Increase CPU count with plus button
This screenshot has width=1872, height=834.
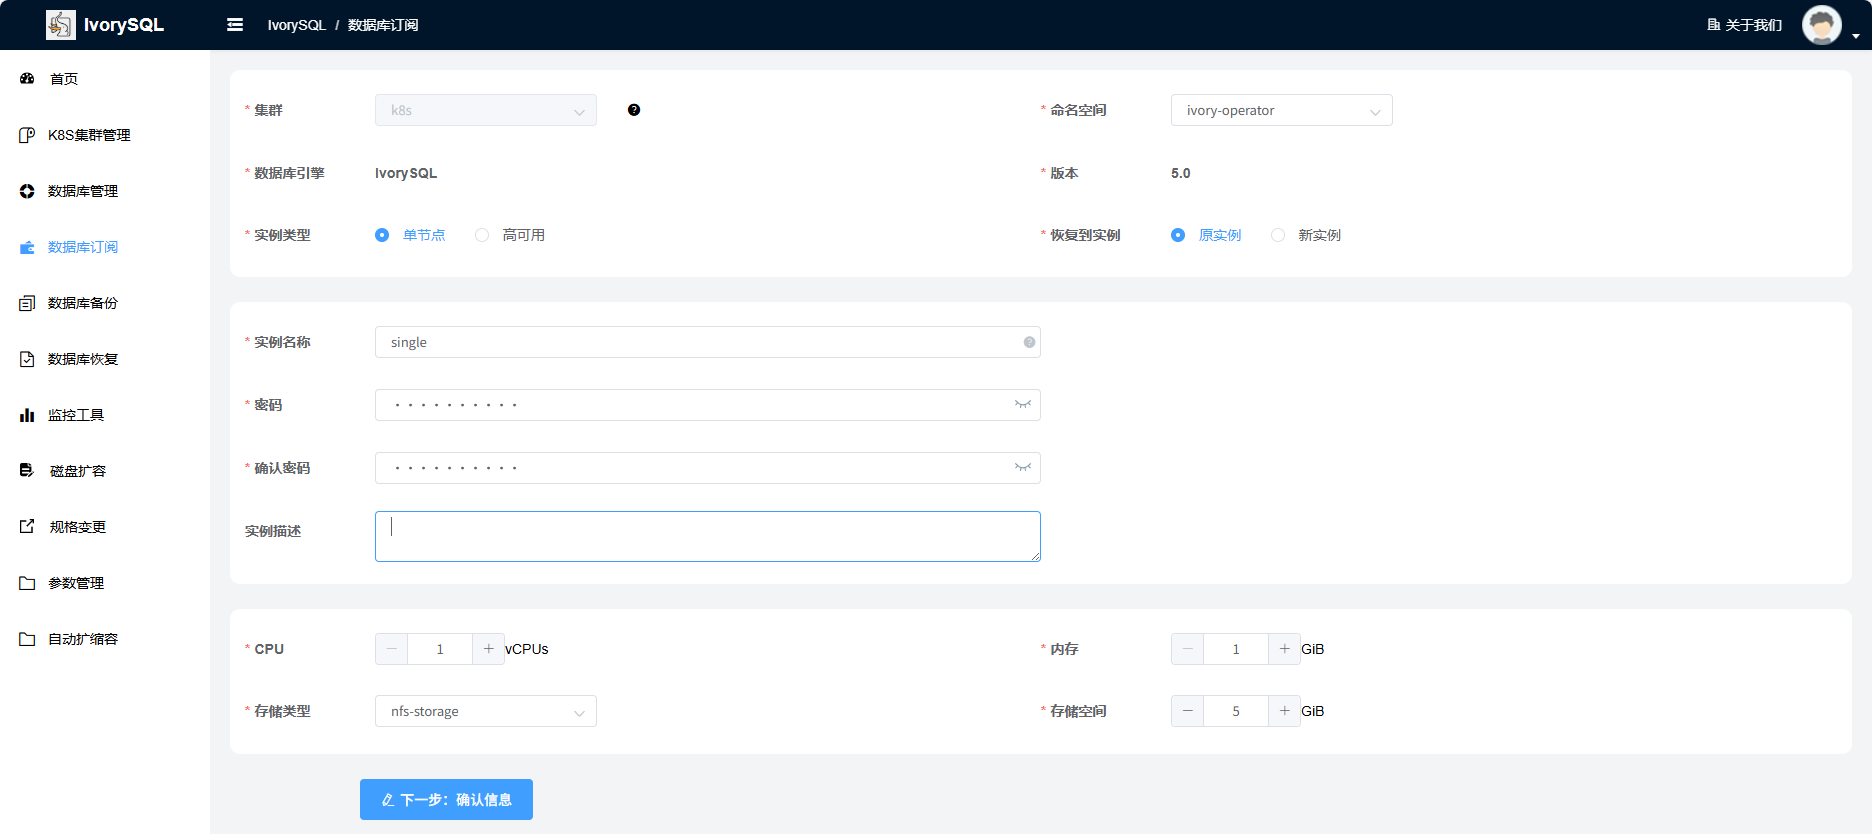(x=488, y=649)
